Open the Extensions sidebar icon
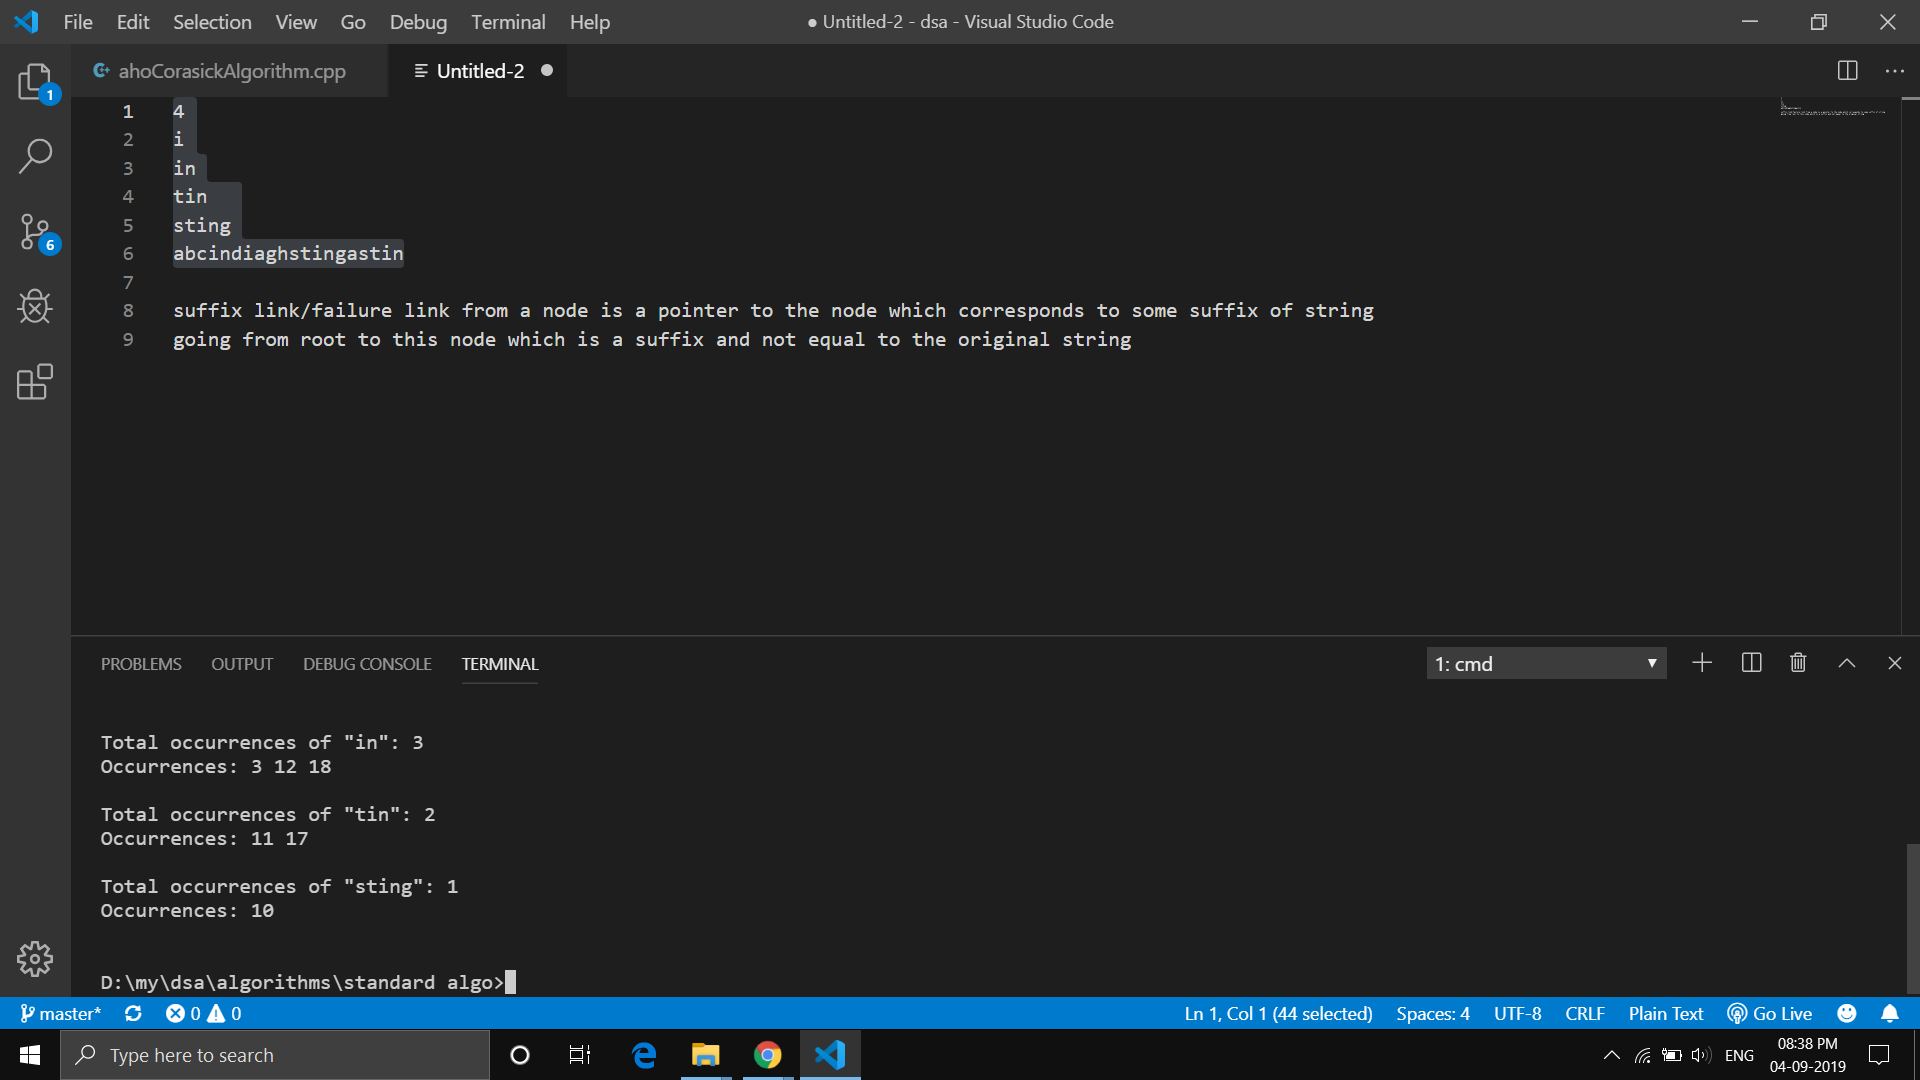 (35, 382)
